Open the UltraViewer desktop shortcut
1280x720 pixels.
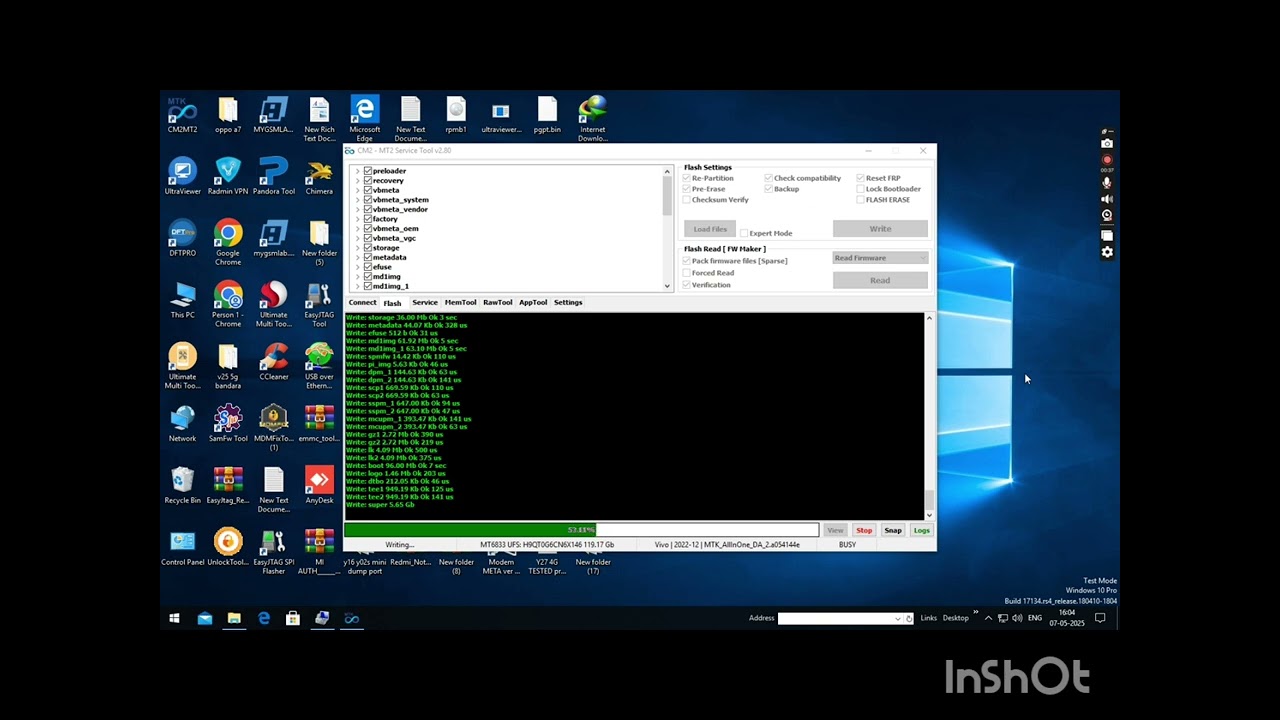click(x=182, y=177)
